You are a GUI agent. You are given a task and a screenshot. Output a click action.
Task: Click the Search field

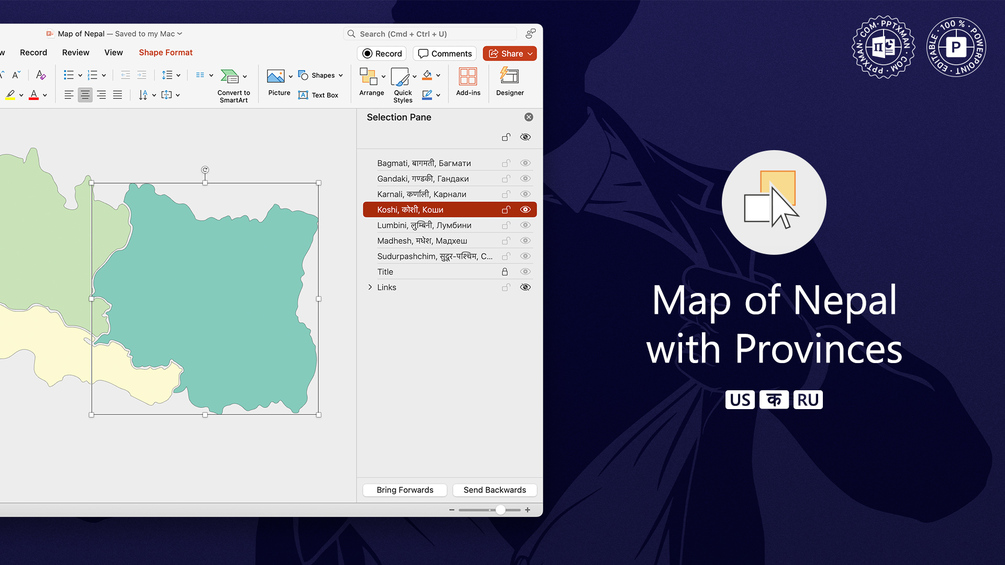click(x=431, y=33)
